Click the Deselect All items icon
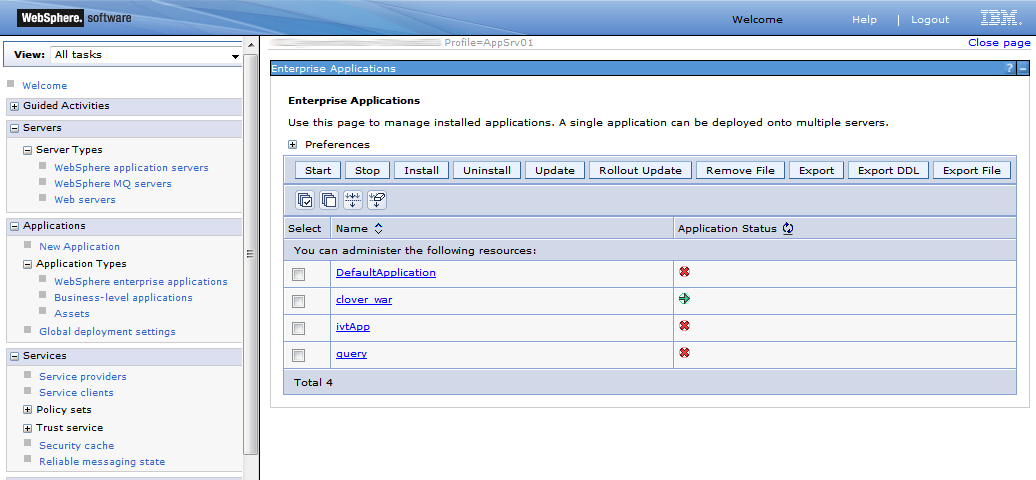This screenshot has width=1036, height=480. coord(328,200)
